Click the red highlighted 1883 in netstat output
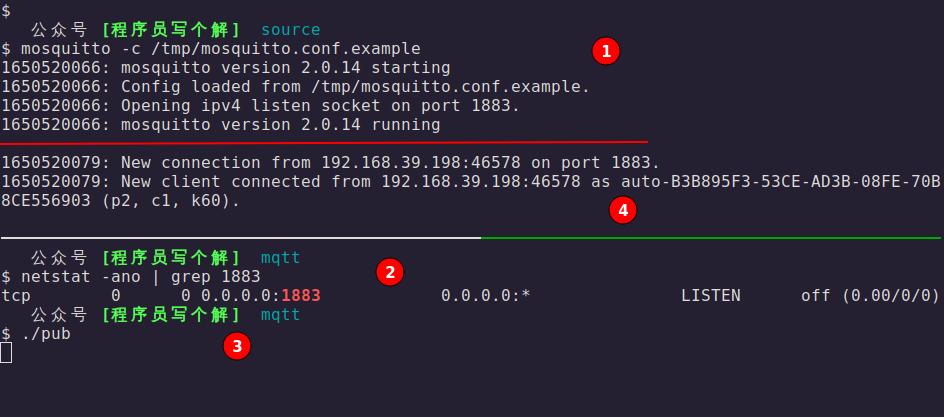The image size is (944, 417). pyautogui.click(x=301, y=295)
